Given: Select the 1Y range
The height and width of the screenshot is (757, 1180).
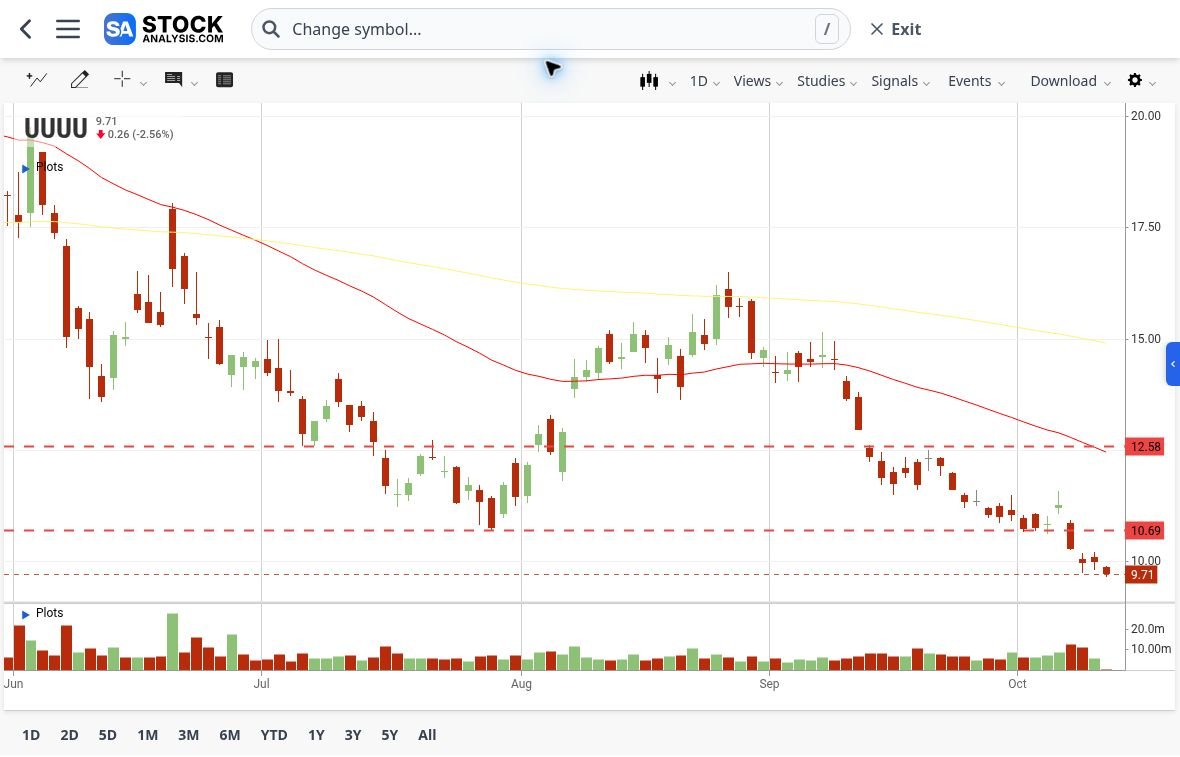Looking at the screenshot, I should pyautogui.click(x=316, y=735).
